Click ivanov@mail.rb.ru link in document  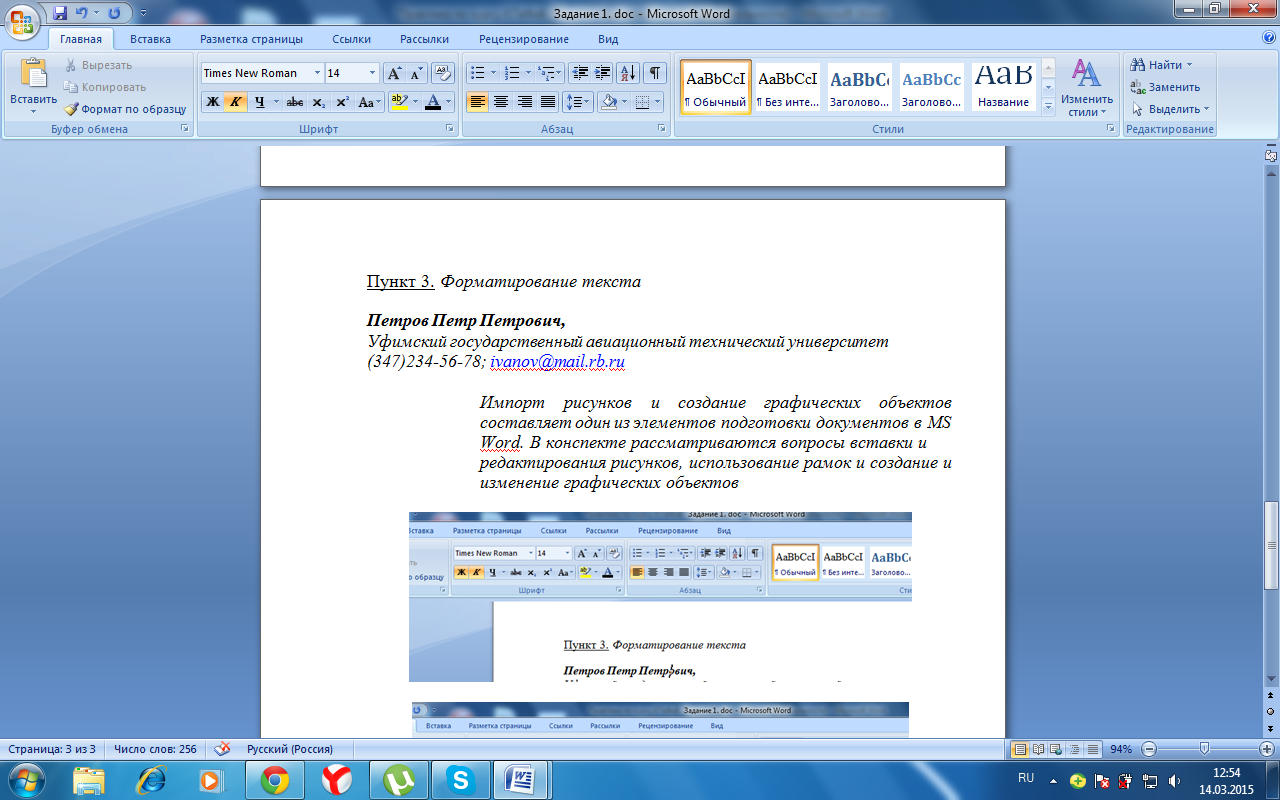558,362
